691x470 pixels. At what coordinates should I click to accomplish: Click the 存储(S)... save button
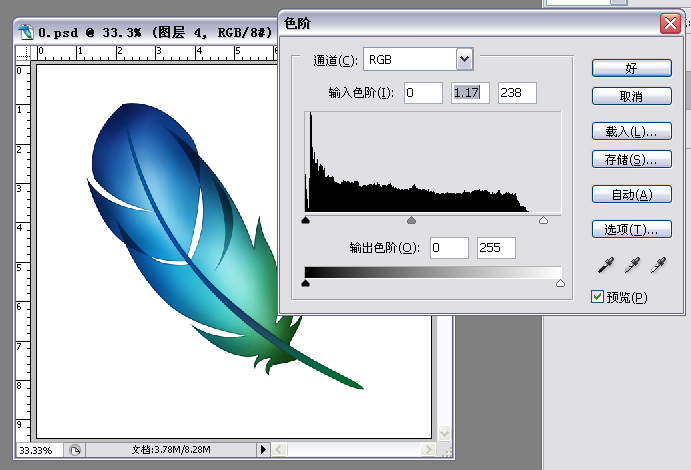click(x=632, y=159)
